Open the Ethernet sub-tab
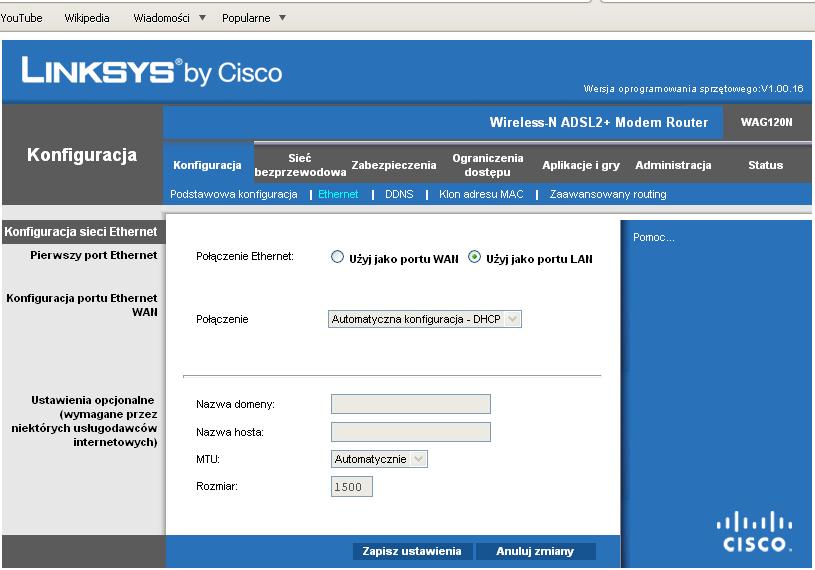This screenshot has width=815, height=570. pyautogui.click(x=338, y=194)
